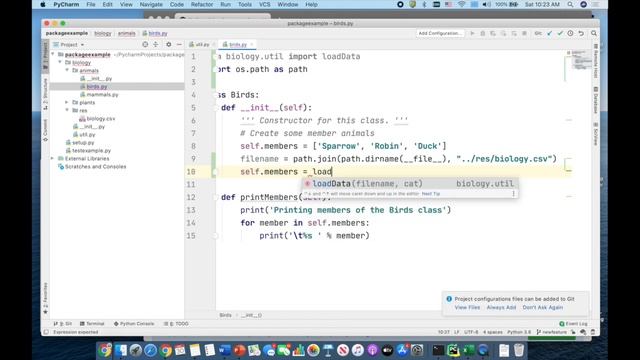
Task: Select loadData completion suggestion
Action: pyautogui.click(x=410, y=184)
